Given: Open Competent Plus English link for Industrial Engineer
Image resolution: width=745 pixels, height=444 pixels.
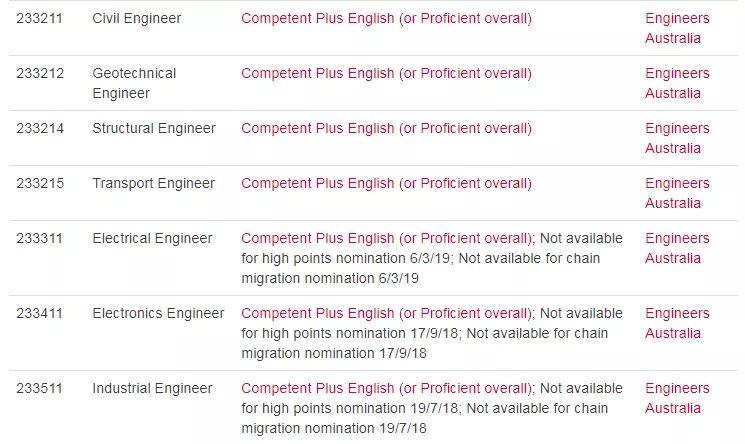Looking at the screenshot, I should 386,388.
